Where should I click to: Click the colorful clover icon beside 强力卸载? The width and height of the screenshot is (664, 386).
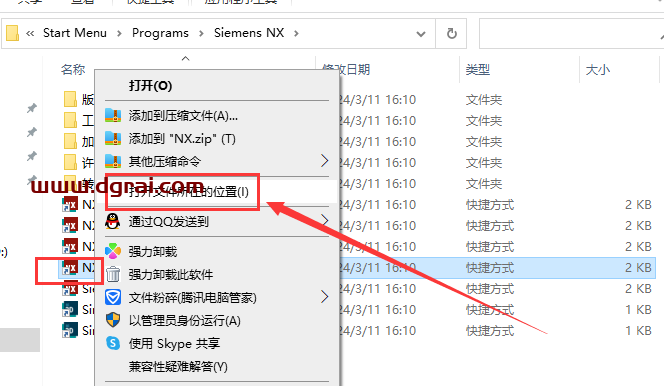(x=113, y=251)
